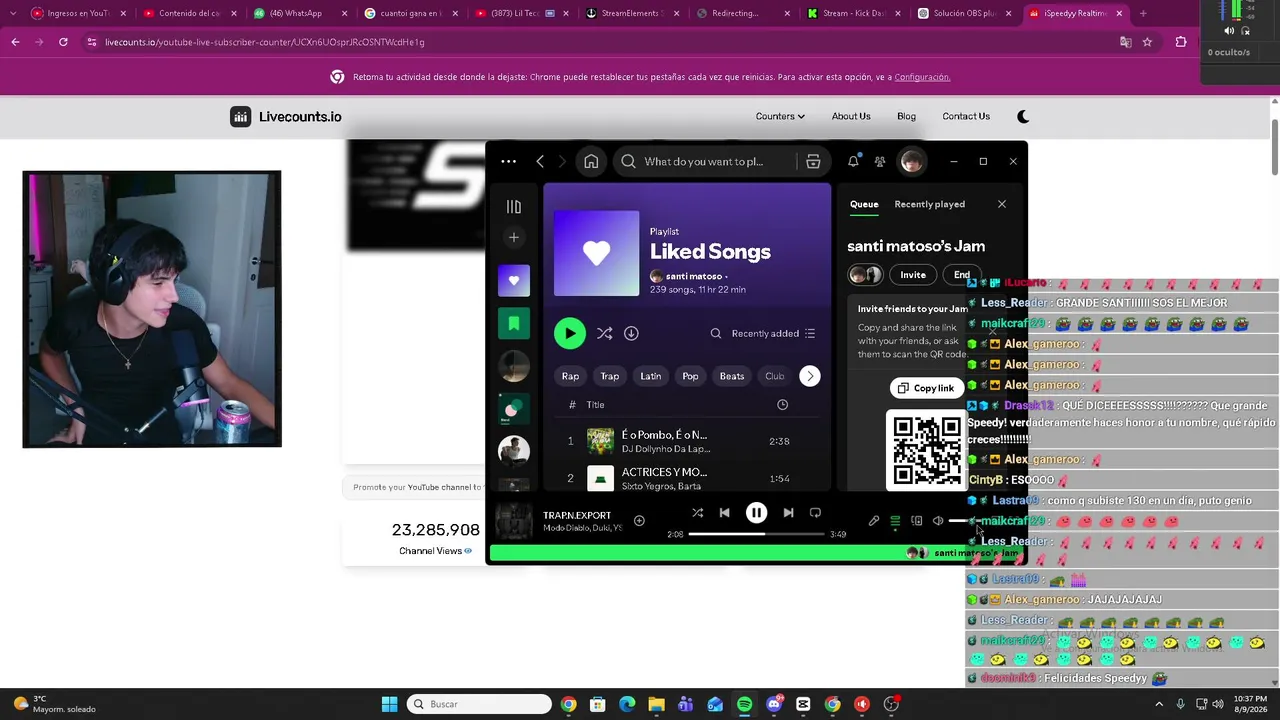Bookmark this page with star icon

[1147, 42]
